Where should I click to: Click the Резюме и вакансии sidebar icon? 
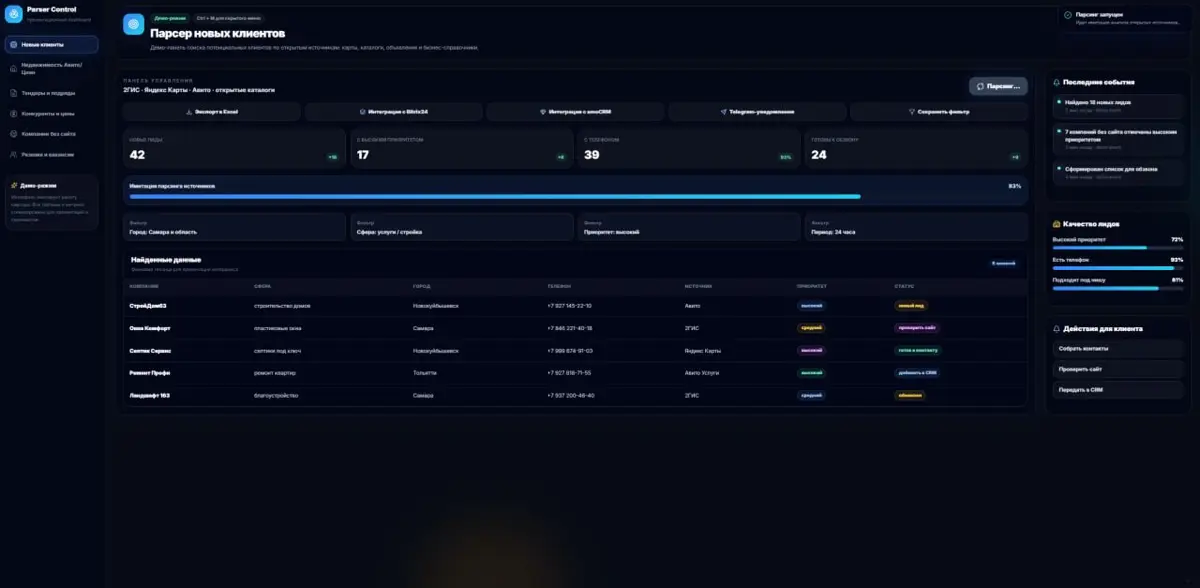point(13,155)
